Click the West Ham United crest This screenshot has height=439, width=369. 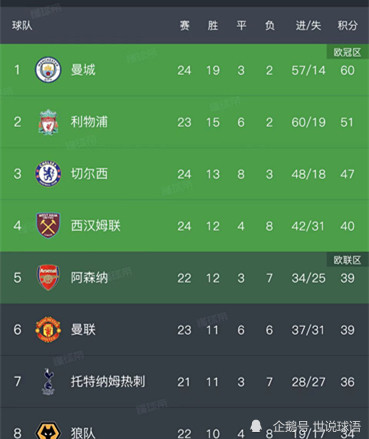pos(48,226)
